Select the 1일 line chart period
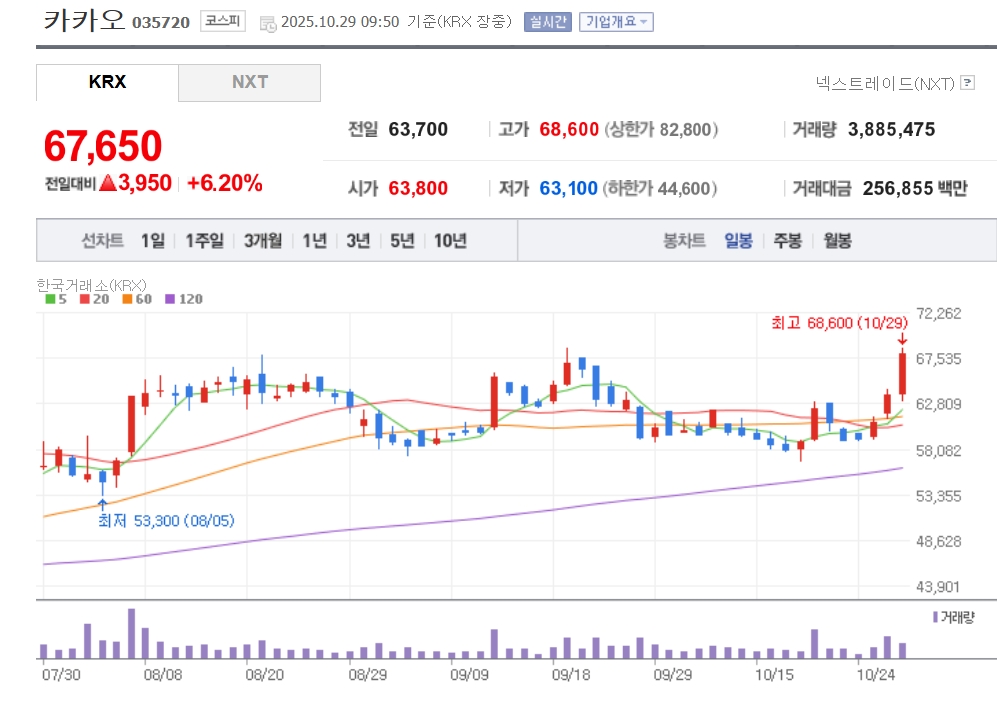The width and height of the screenshot is (997, 704). coord(153,240)
